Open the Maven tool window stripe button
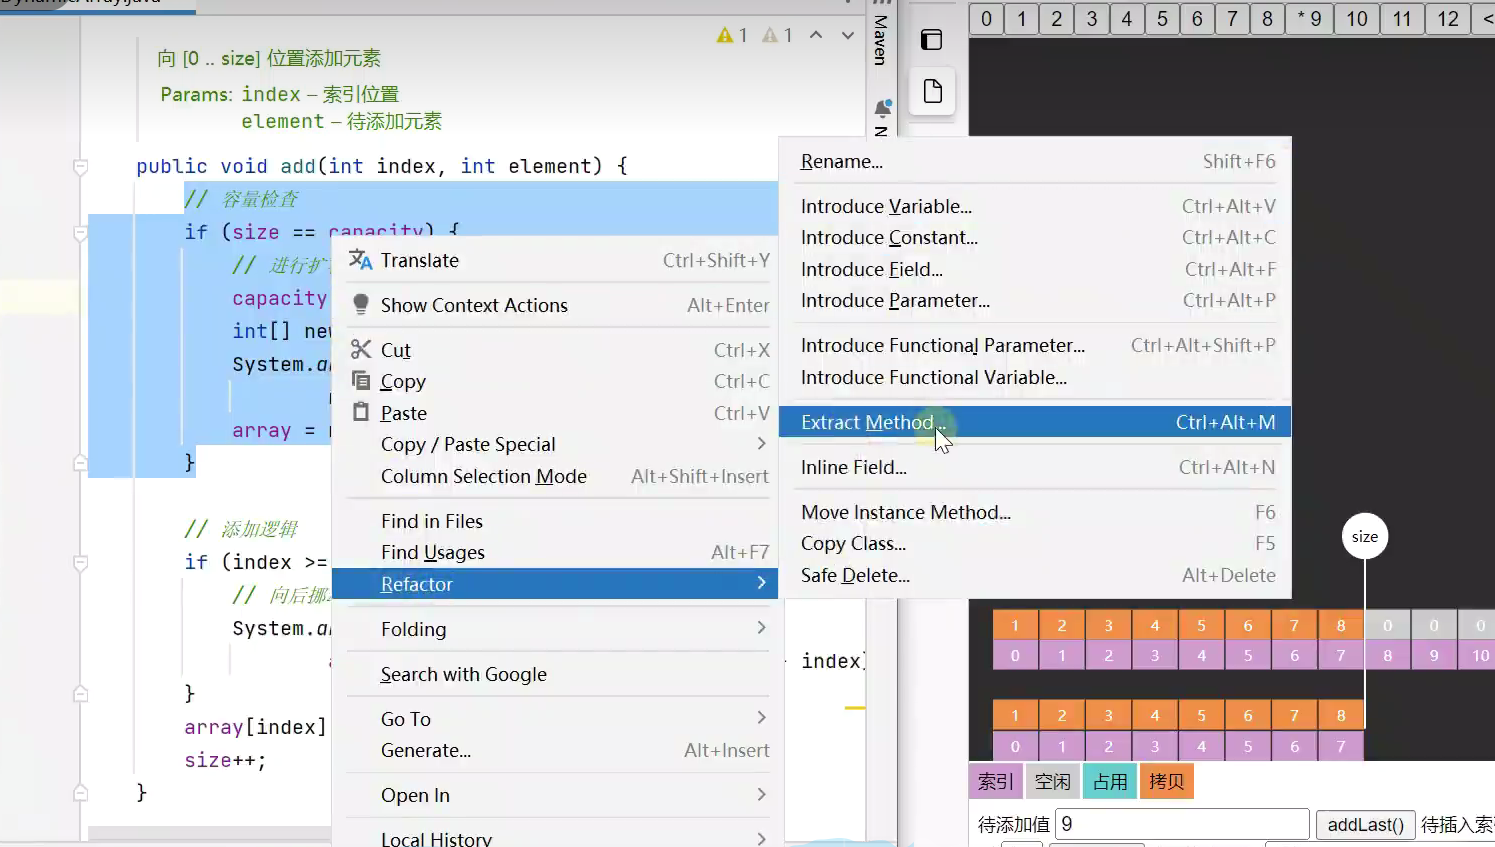This screenshot has width=1495, height=847. 881,40
